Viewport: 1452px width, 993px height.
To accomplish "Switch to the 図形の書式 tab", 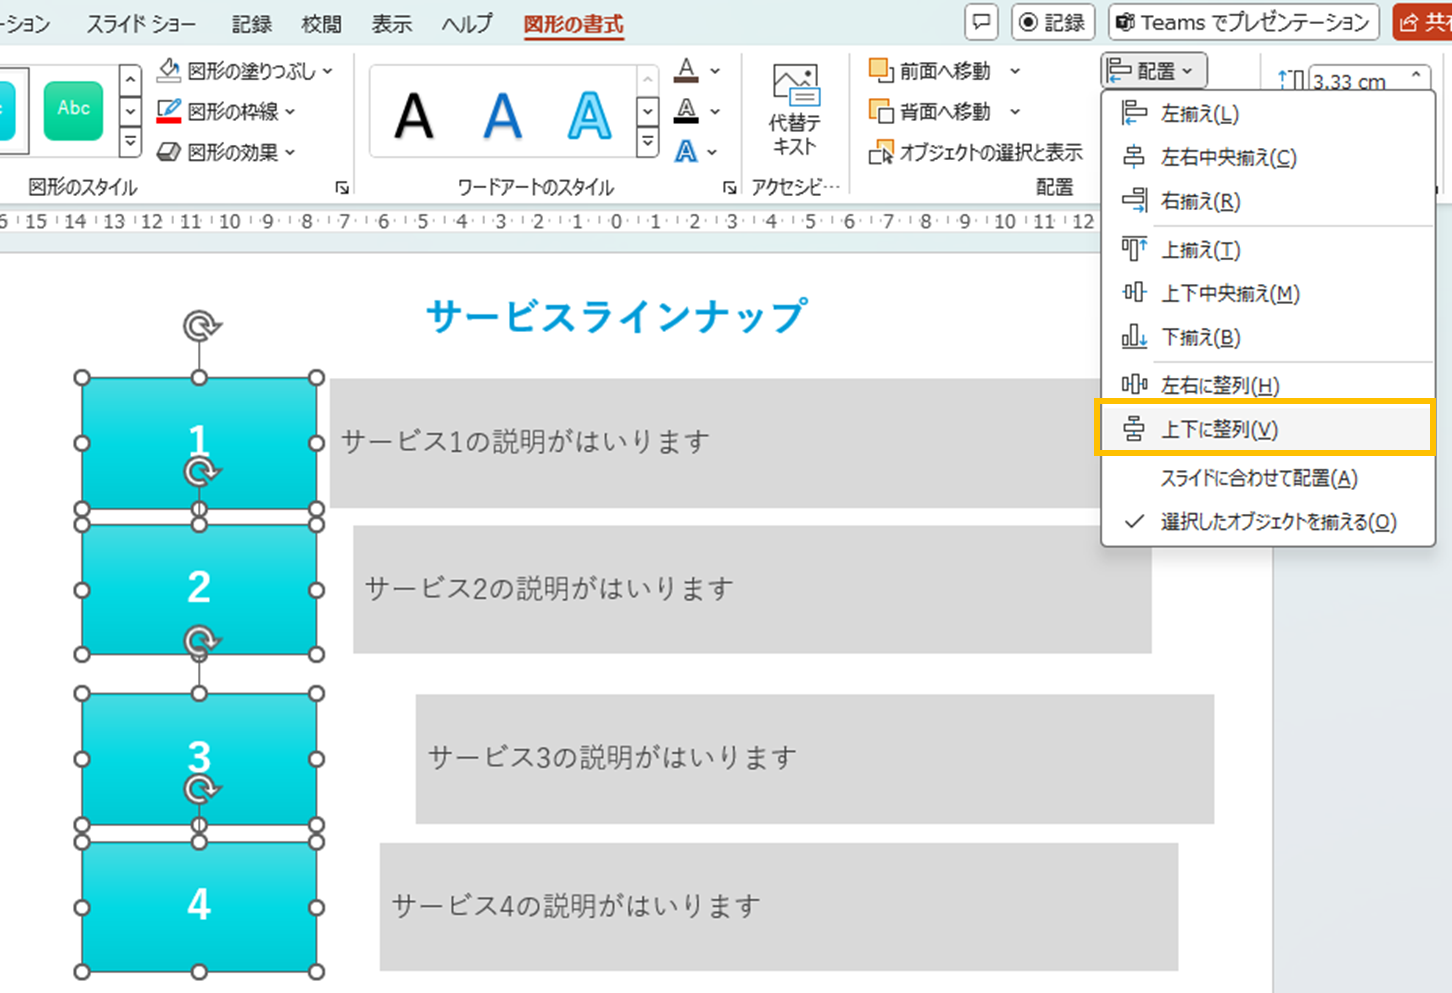I will point(574,24).
